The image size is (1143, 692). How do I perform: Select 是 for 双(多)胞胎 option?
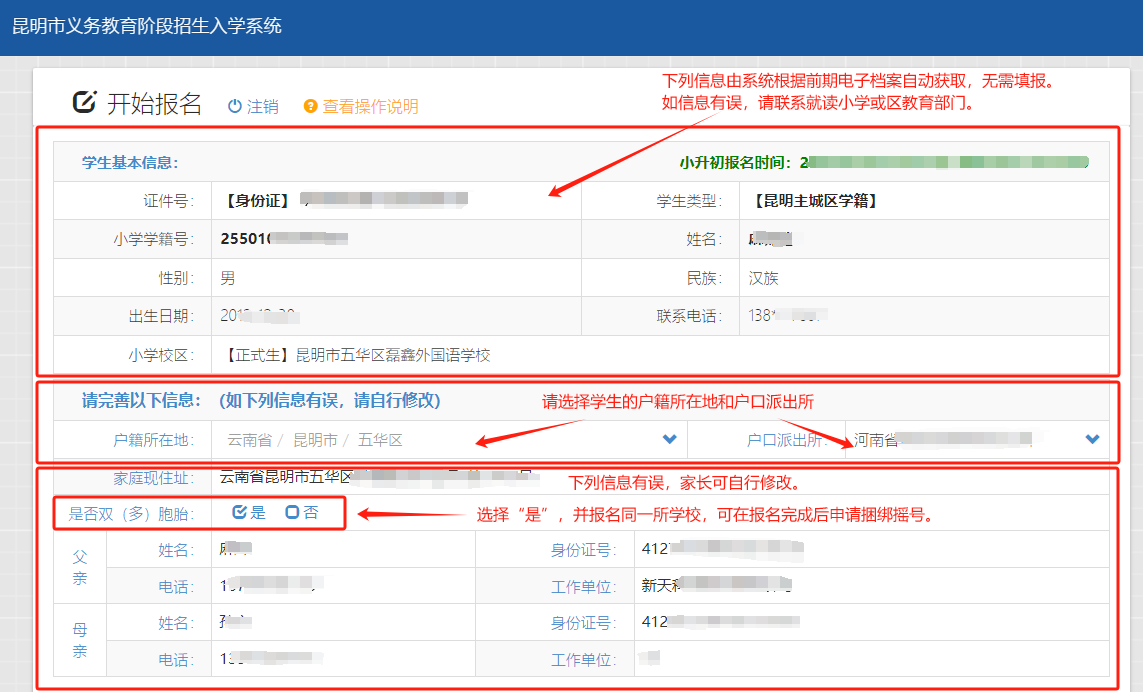tap(240, 512)
